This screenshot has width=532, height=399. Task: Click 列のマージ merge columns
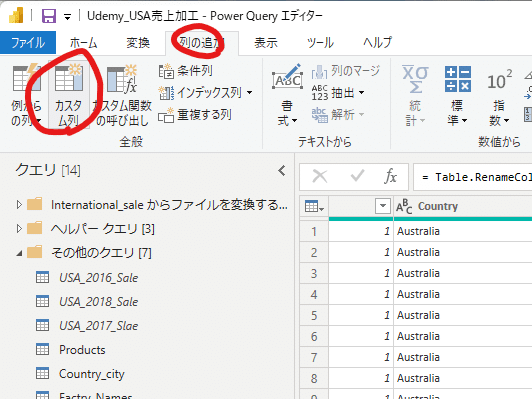tap(345, 71)
